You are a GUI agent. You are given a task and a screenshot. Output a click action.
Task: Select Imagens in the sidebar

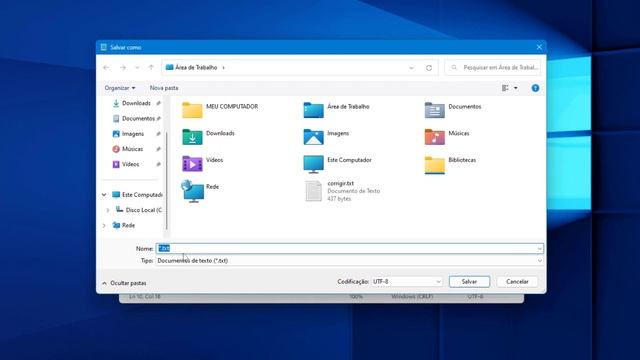[x=133, y=133]
